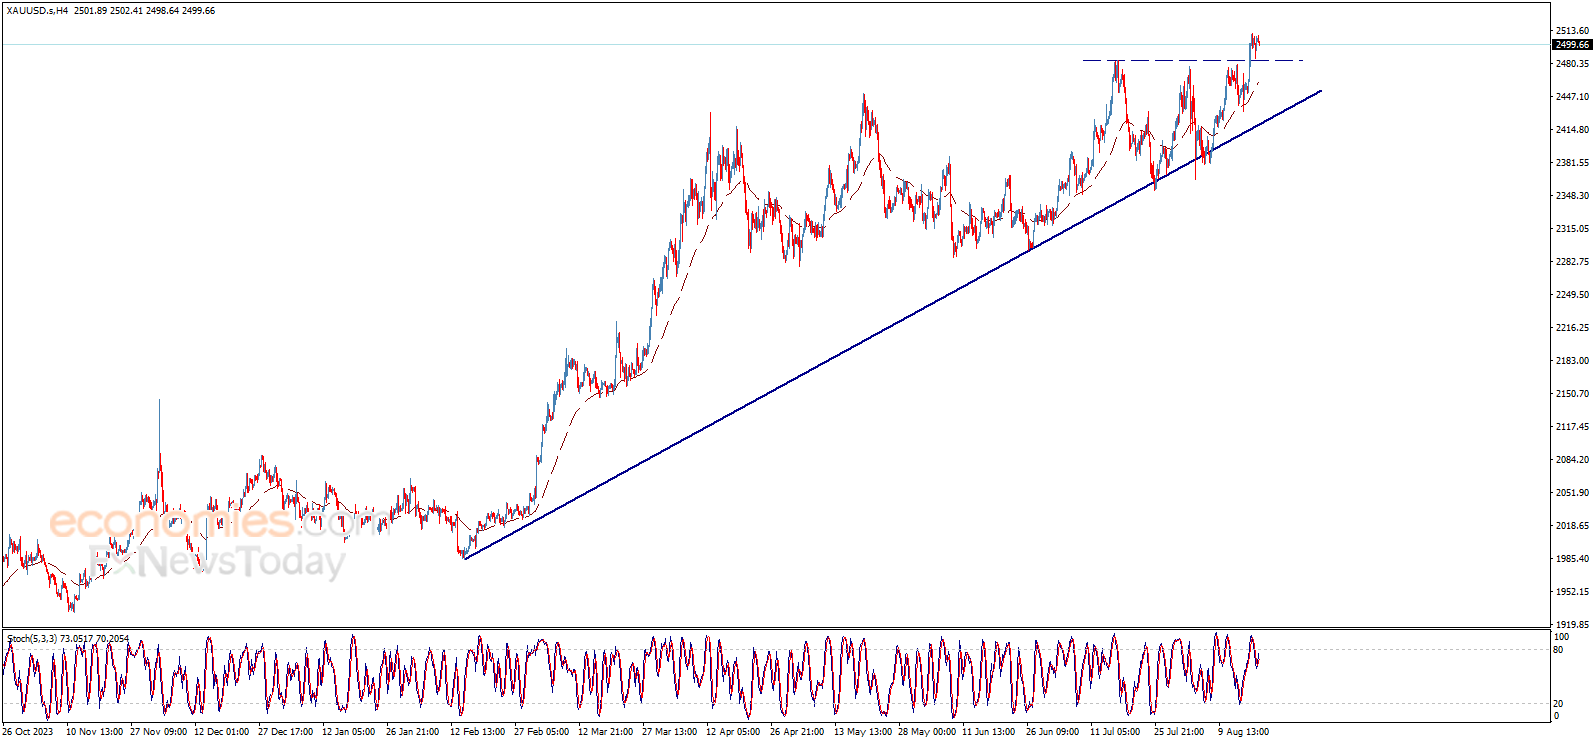Click the stochastic scale value 80
This screenshot has width=1596, height=743.
(1558, 650)
